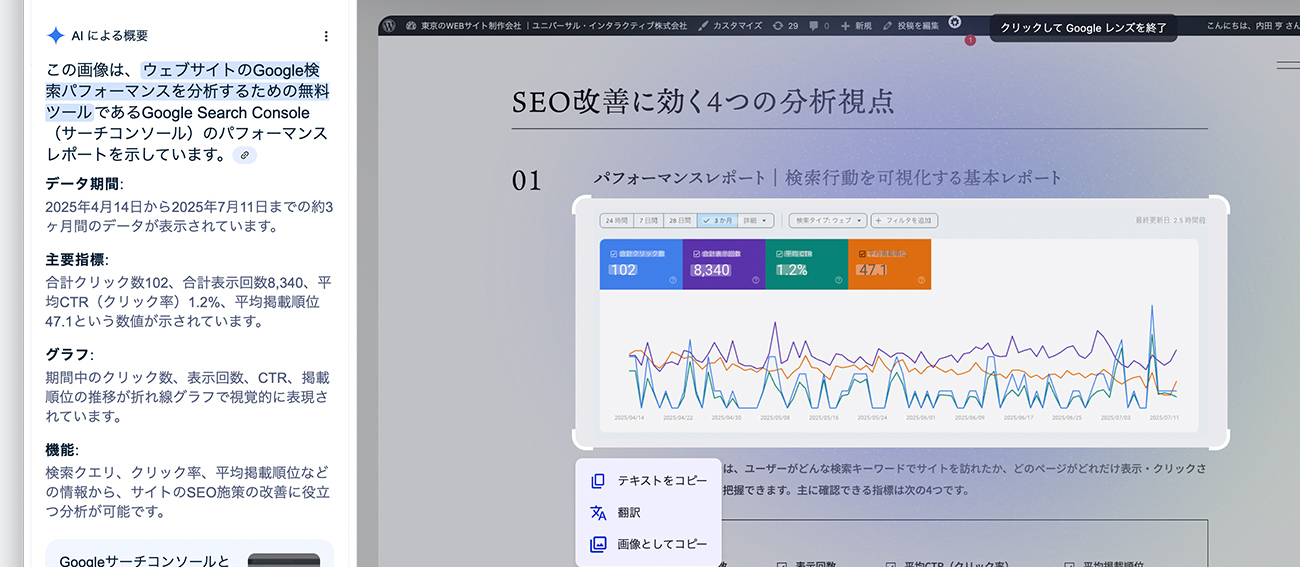Click the グラフ heading in AI overview
This screenshot has width=1300, height=567.
click(69, 355)
